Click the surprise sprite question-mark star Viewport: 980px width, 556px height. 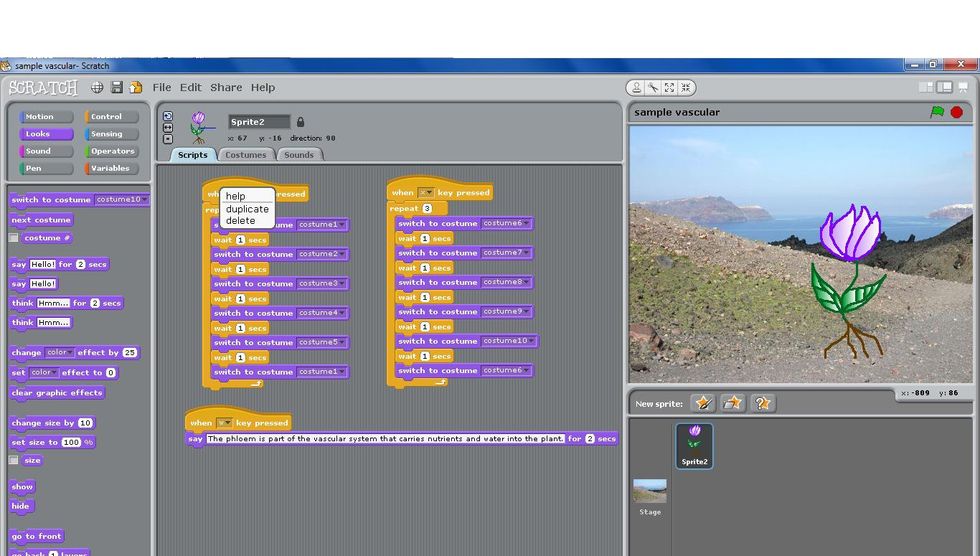point(762,403)
